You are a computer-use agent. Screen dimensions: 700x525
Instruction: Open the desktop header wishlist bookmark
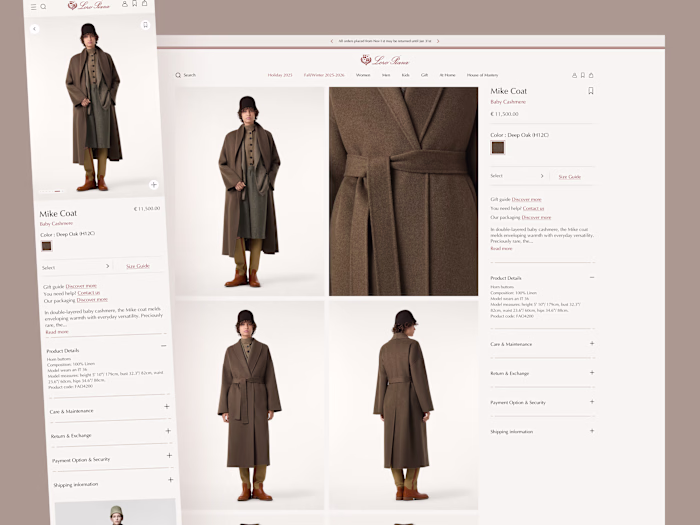pyautogui.click(x=583, y=75)
